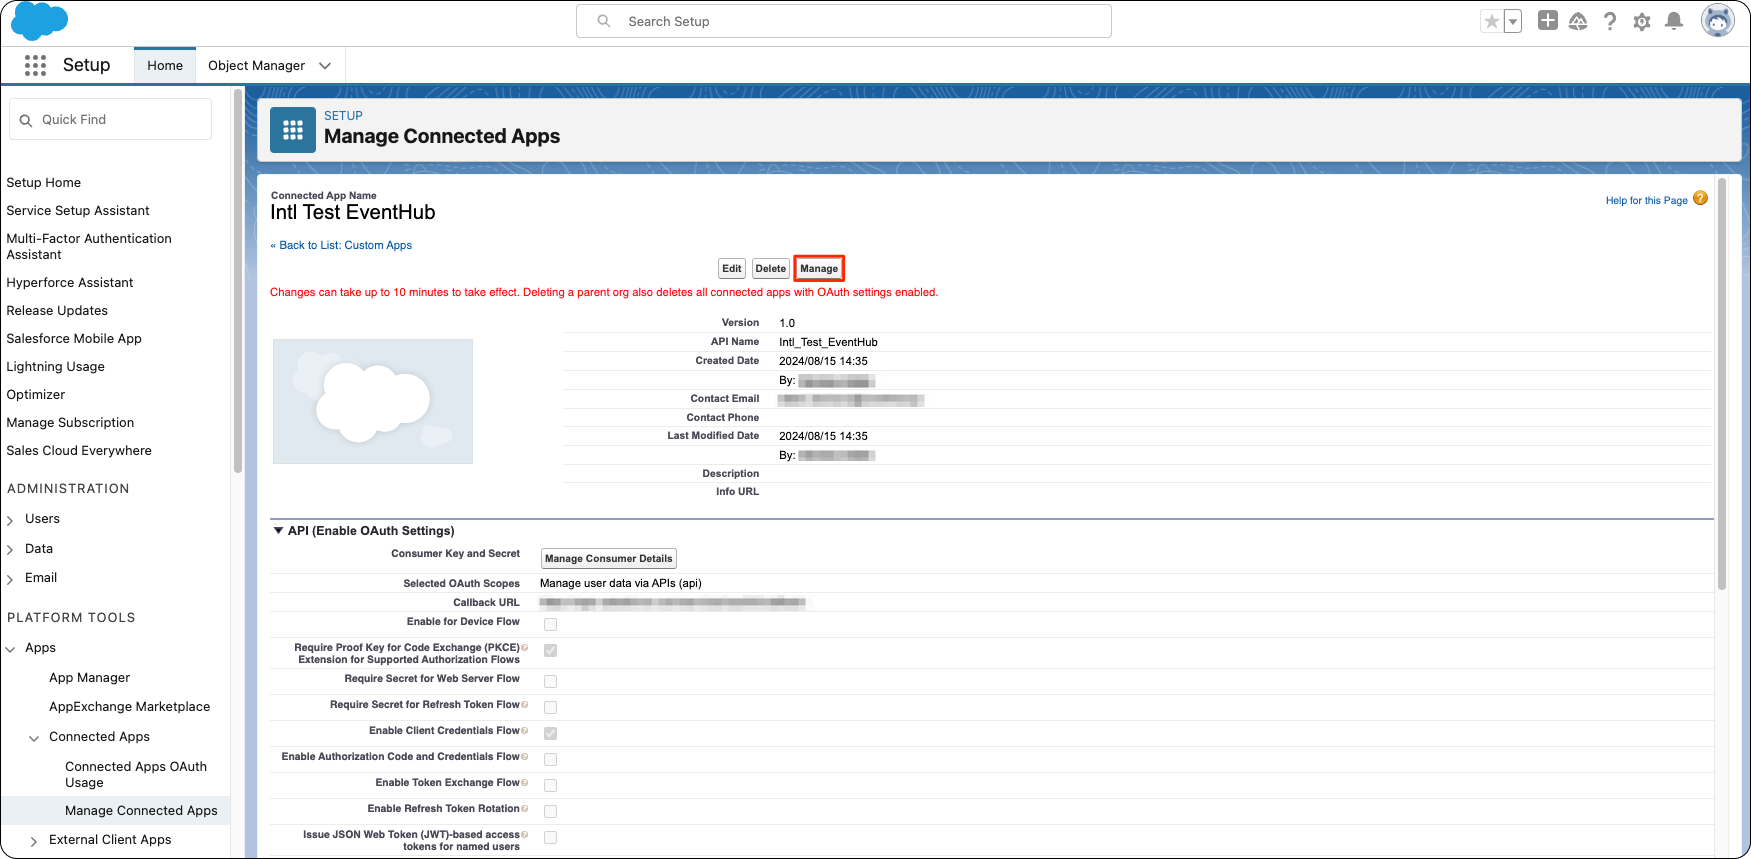Toggle Enable Client Credentials Flow checkbox
Viewport: 1751px width, 859px height.
[550, 733]
